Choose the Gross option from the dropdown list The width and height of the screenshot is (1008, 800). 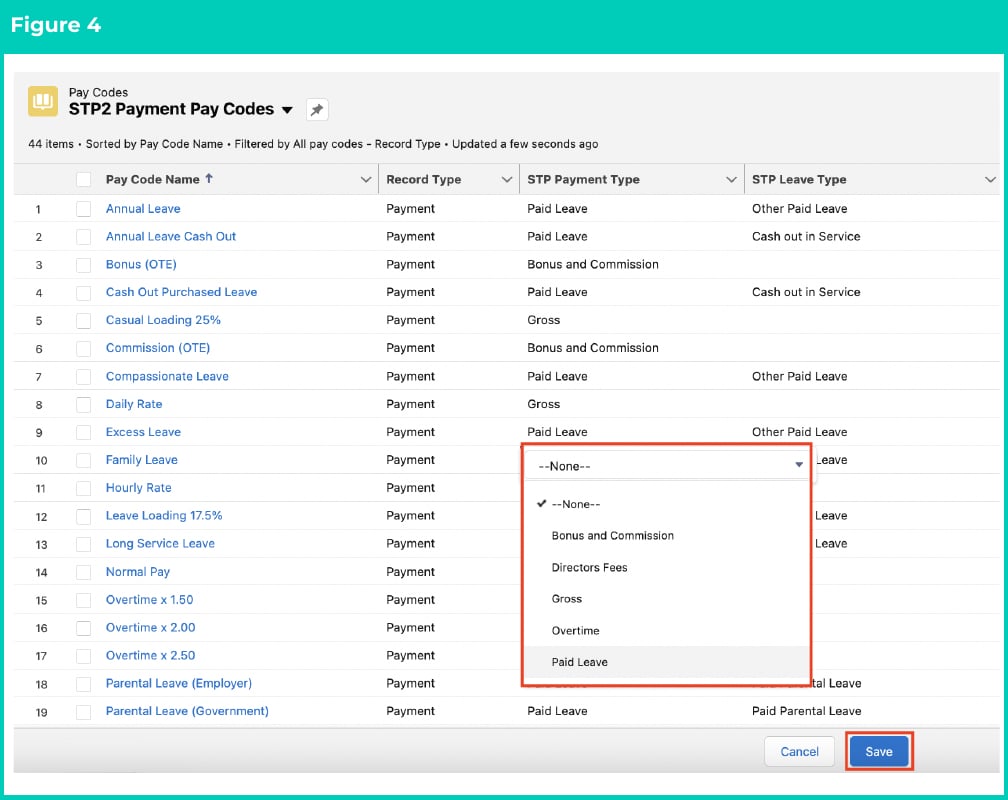667,599
